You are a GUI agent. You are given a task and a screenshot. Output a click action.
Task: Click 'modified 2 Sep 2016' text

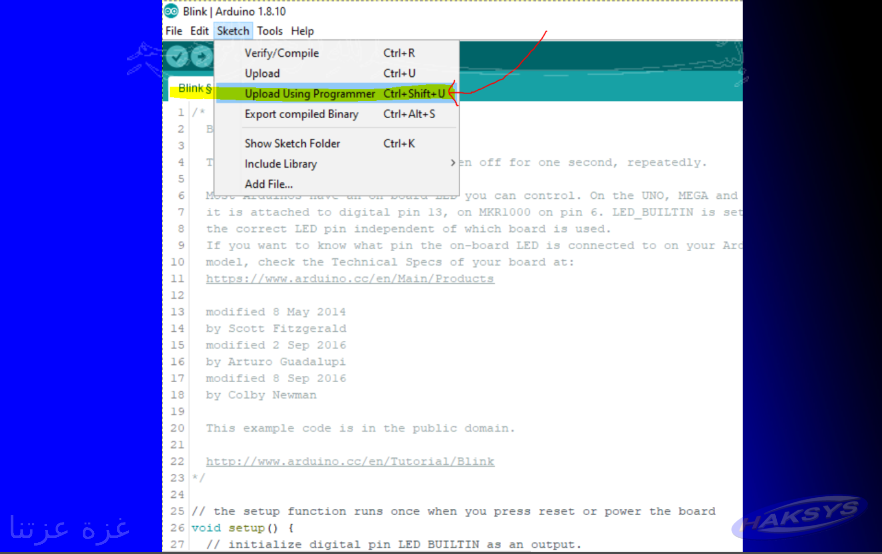tap(276, 345)
